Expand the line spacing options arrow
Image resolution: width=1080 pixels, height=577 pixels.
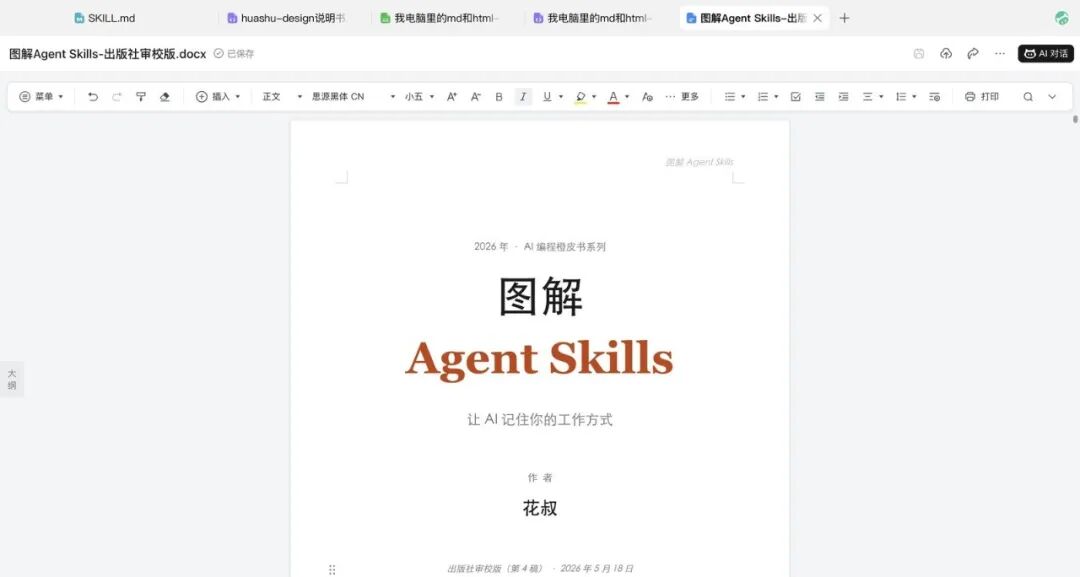[x=914, y=97]
